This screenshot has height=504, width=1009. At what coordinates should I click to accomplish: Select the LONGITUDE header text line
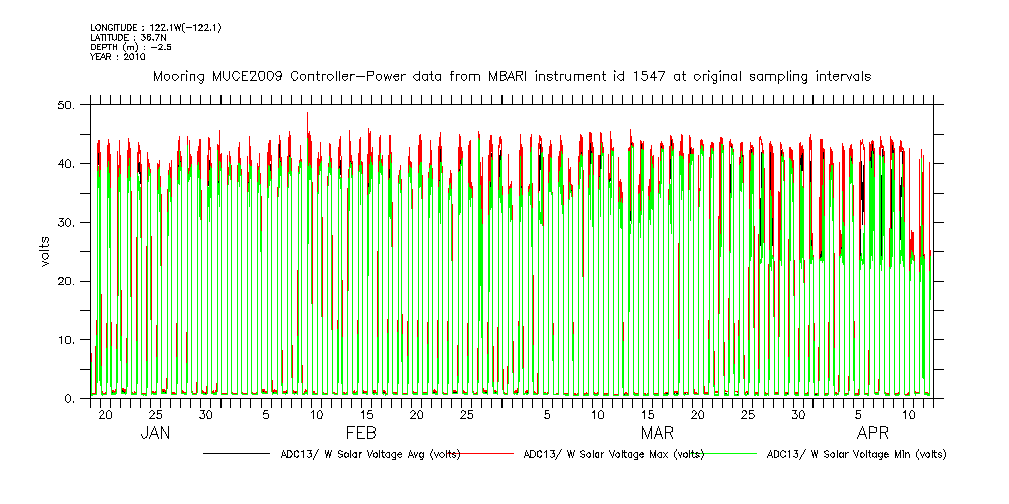coord(154,27)
